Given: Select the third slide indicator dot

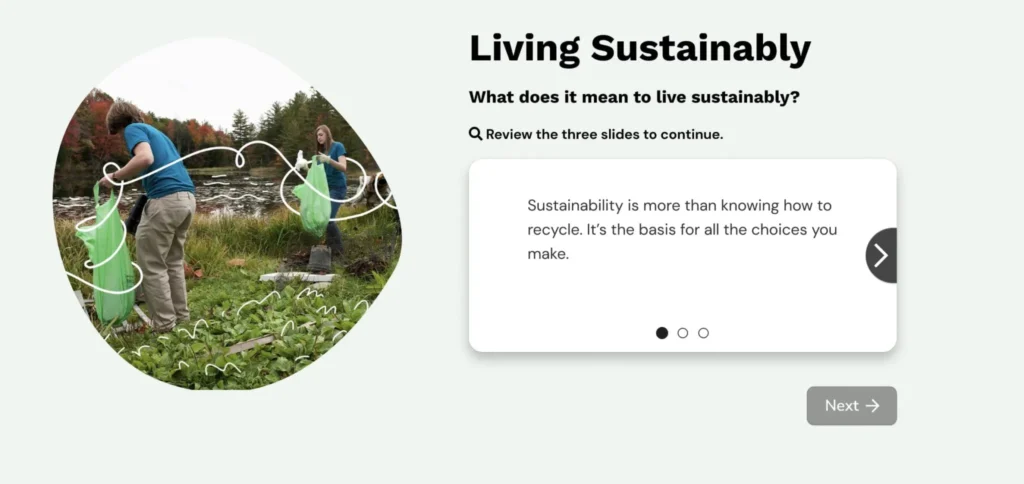Looking at the screenshot, I should (x=704, y=333).
